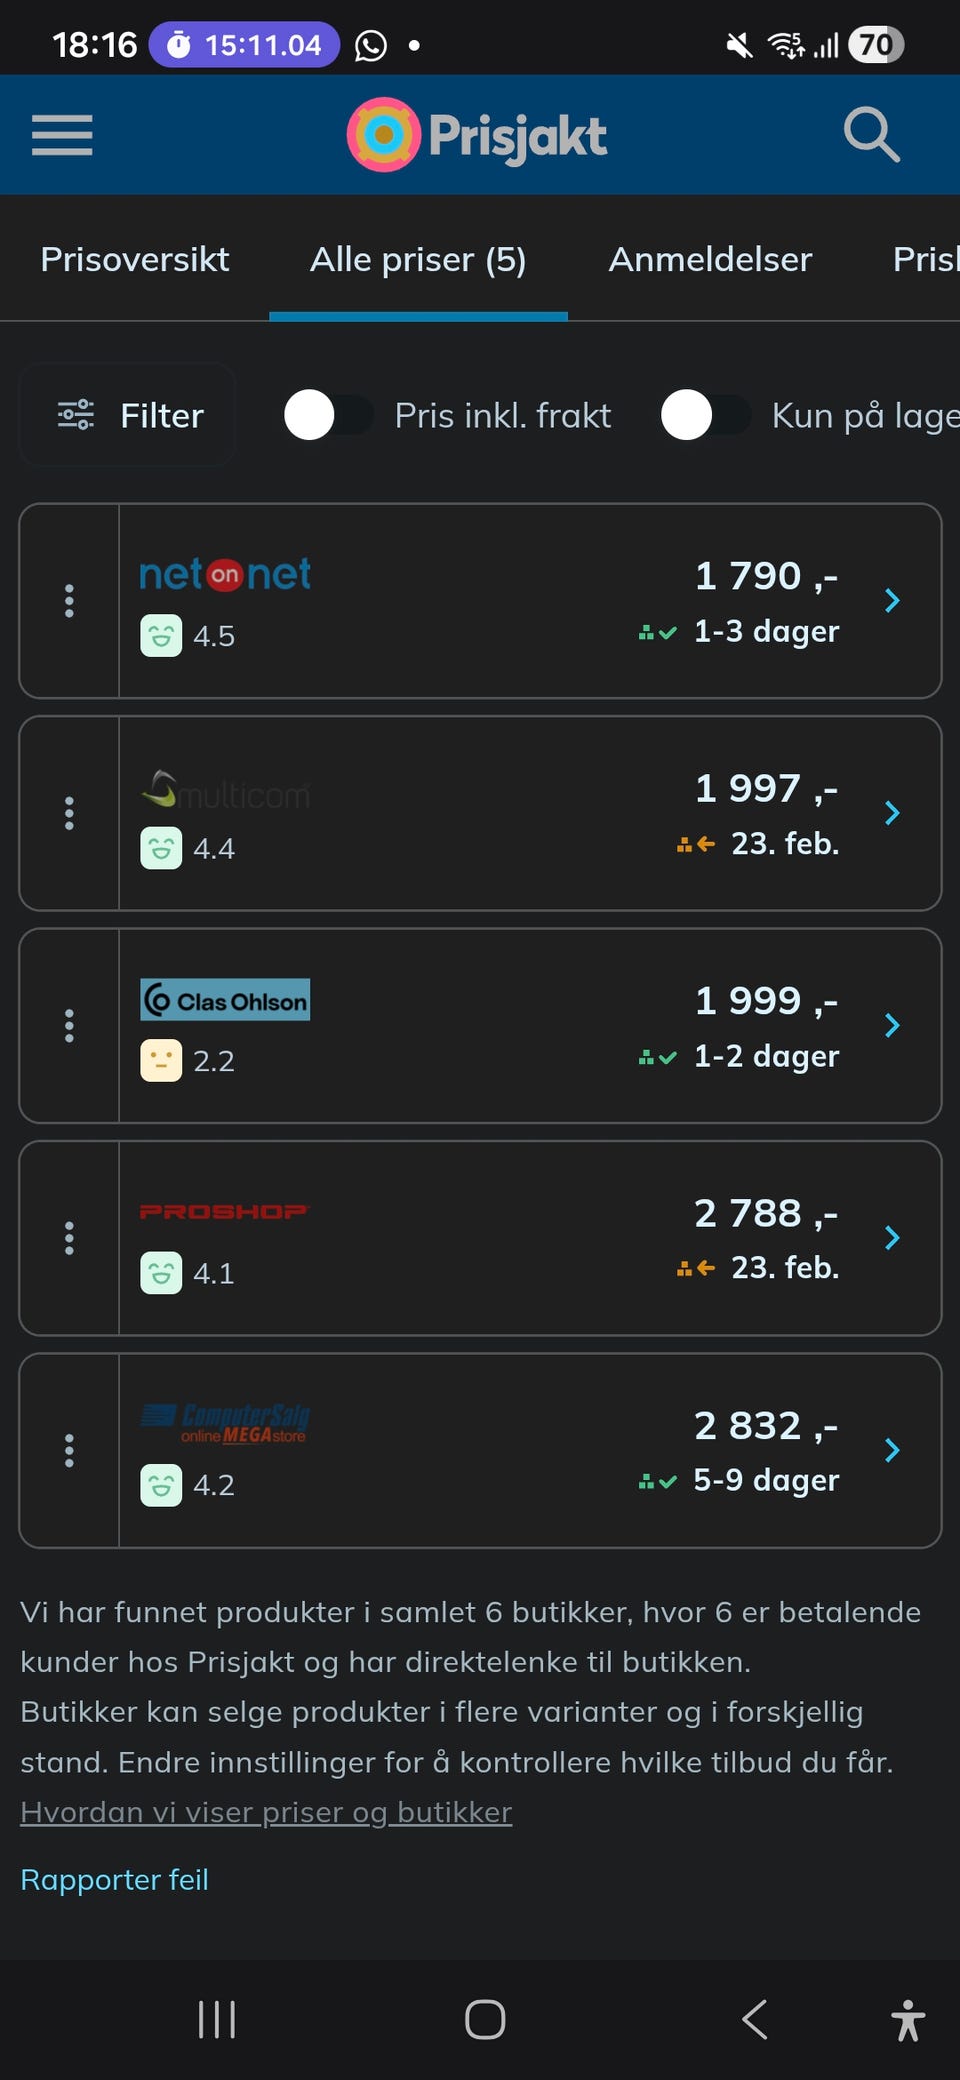
Task: Toggle Pris inkl. frakt switch
Action: [x=329, y=415]
